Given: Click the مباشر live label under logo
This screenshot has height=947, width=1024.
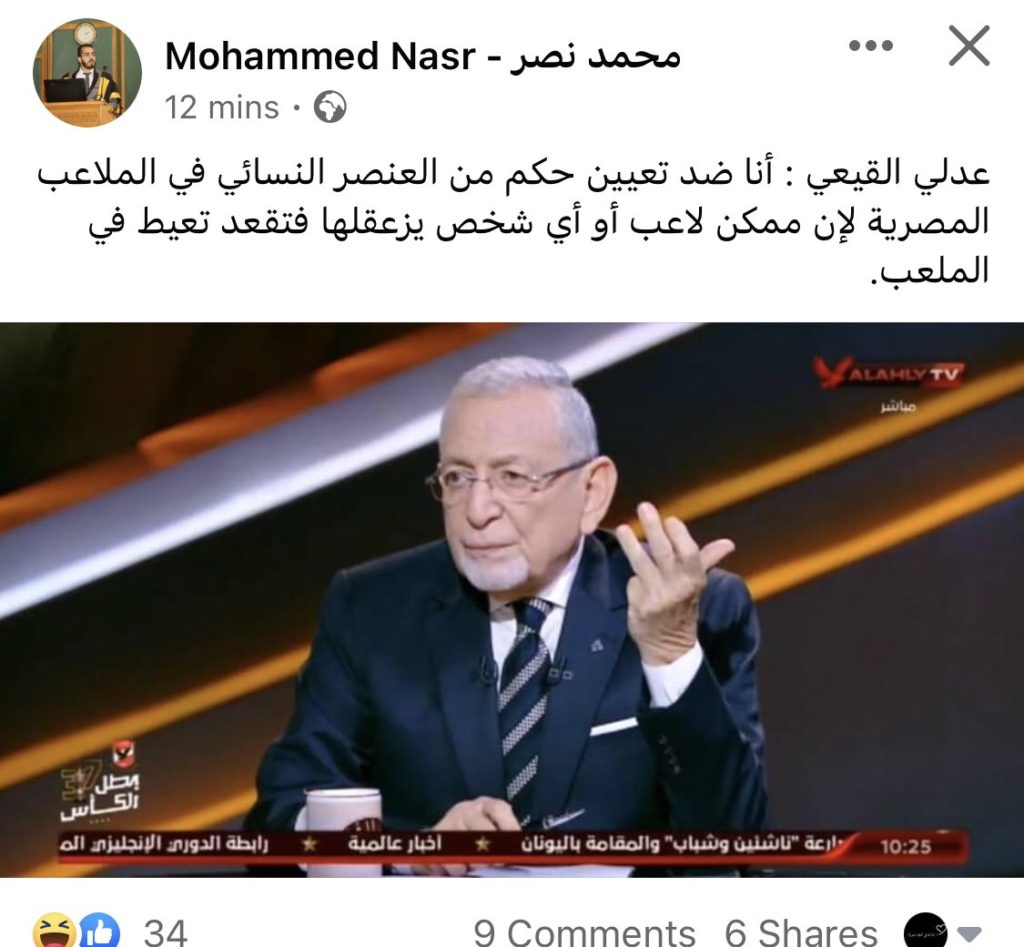Looking at the screenshot, I should click(899, 407).
